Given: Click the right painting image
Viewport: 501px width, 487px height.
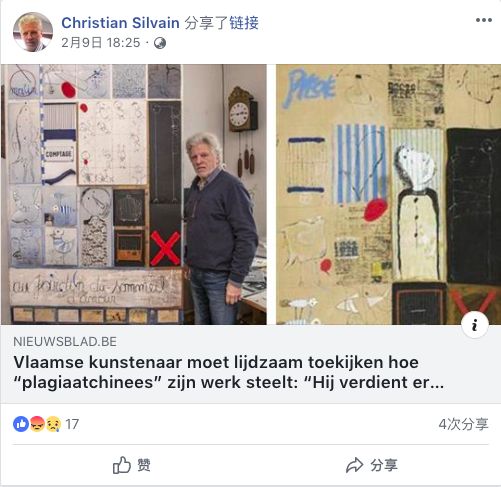Looking at the screenshot, I should 388,194.
